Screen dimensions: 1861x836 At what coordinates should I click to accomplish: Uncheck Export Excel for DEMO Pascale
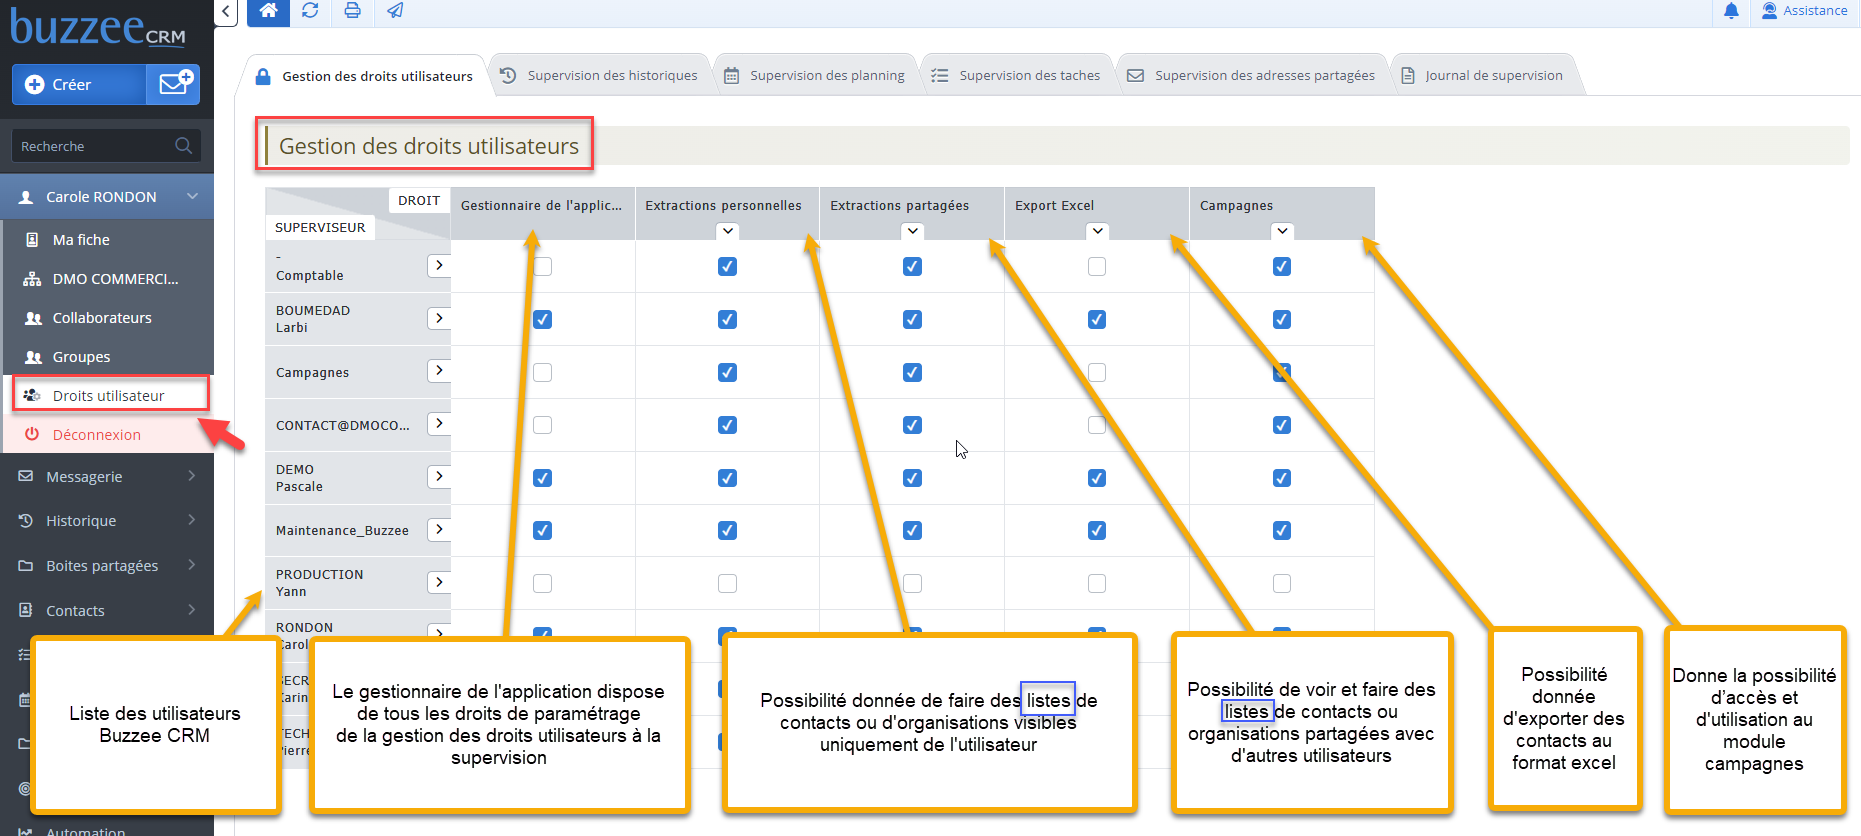point(1097,478)
